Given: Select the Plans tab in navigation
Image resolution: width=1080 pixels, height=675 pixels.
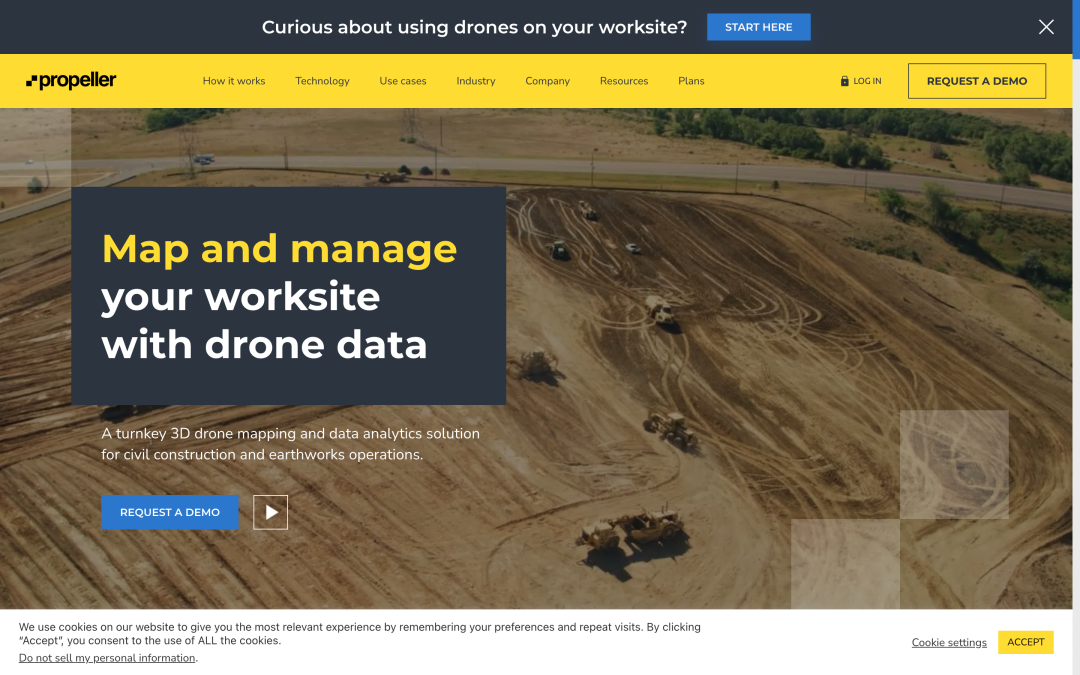Looking at the screenshot, I should [x=690, y=81].
